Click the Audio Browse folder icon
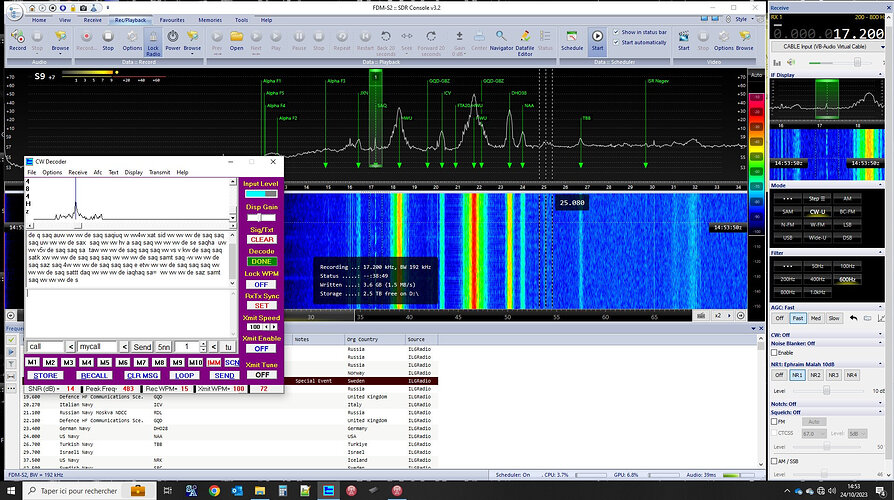Image resolution: width=894 pixels, height=500 pixels. [x=60, y=37]
